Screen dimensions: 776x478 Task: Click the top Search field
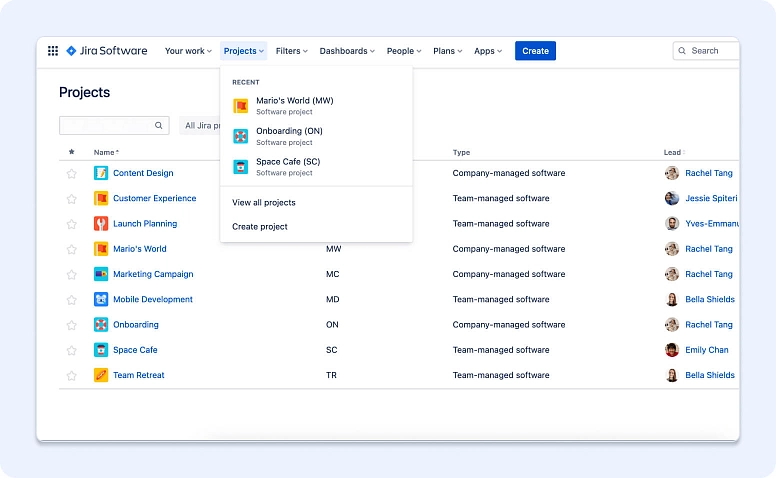706,50
